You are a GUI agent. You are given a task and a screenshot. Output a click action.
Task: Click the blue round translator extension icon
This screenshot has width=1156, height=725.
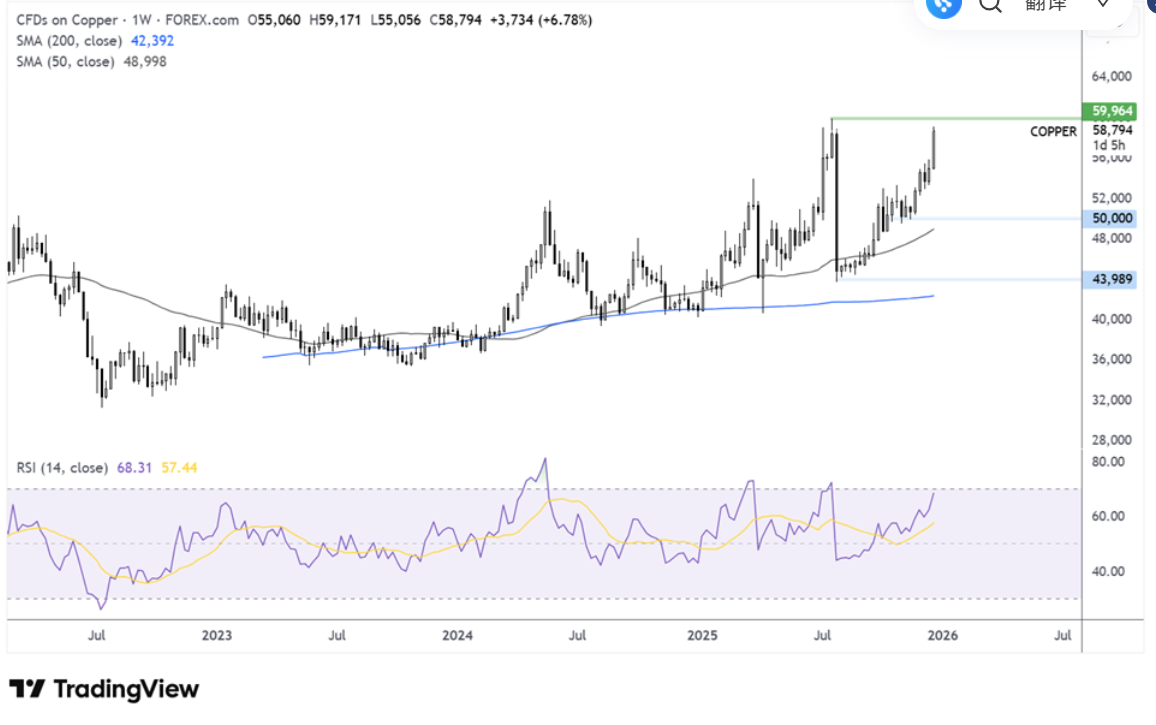[x=942, y=4]
